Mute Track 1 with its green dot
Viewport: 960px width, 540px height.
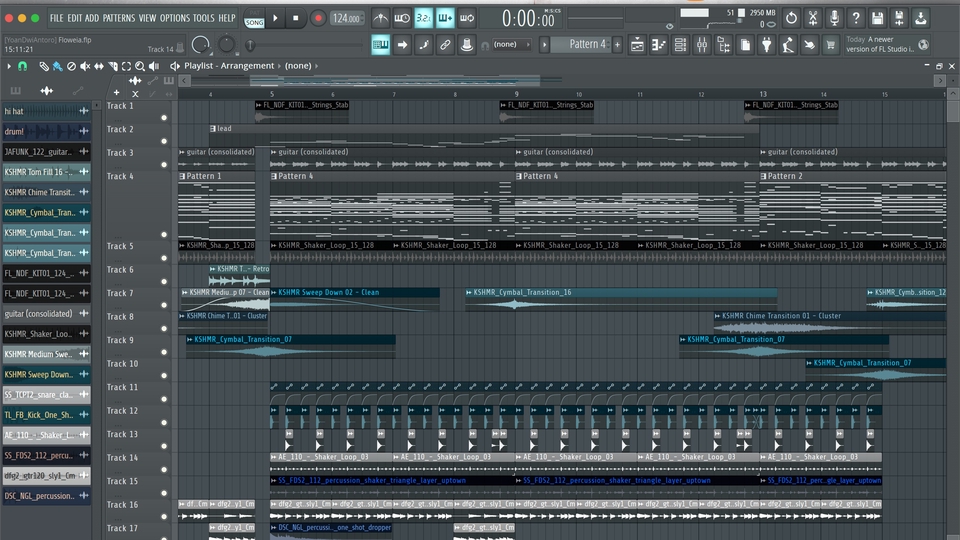point(164,118)
